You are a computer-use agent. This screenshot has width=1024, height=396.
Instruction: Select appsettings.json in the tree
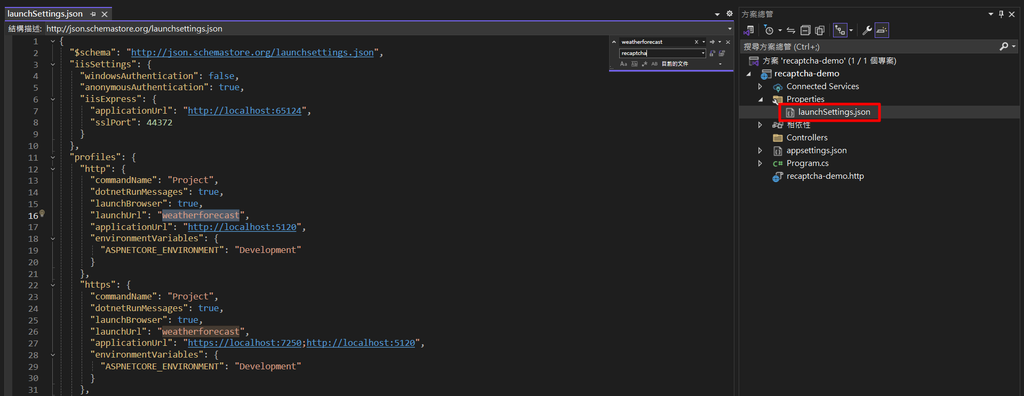tap(816, 150)
